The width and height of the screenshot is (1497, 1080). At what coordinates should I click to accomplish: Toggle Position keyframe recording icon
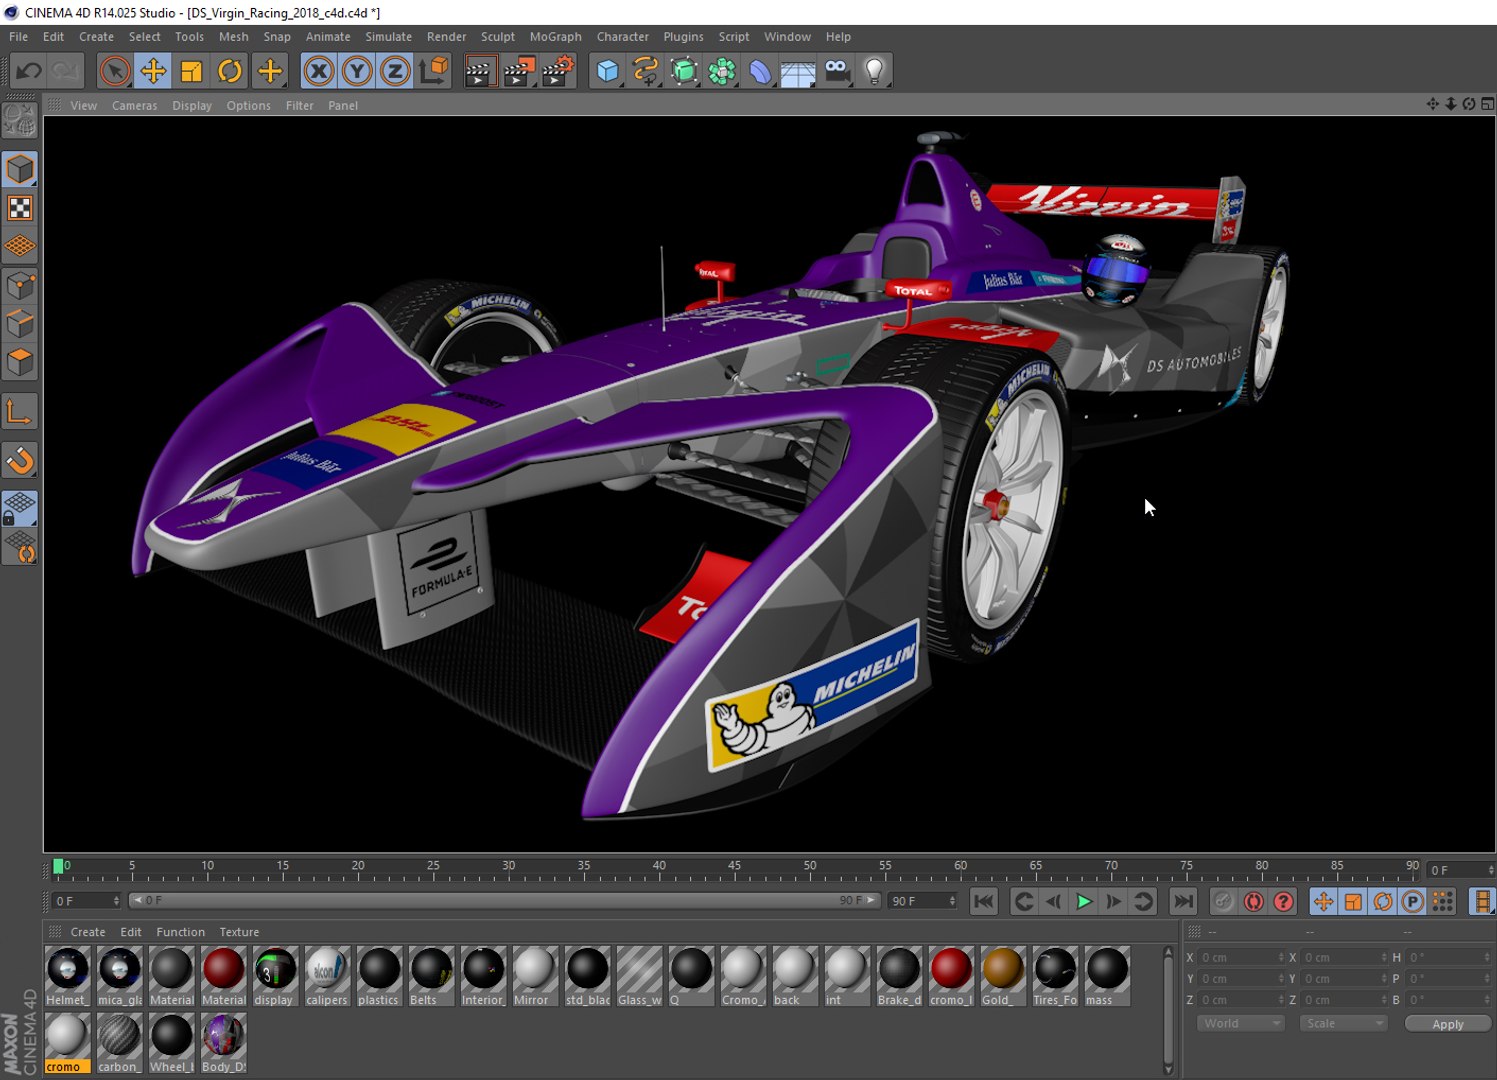tap(1323, 902)
